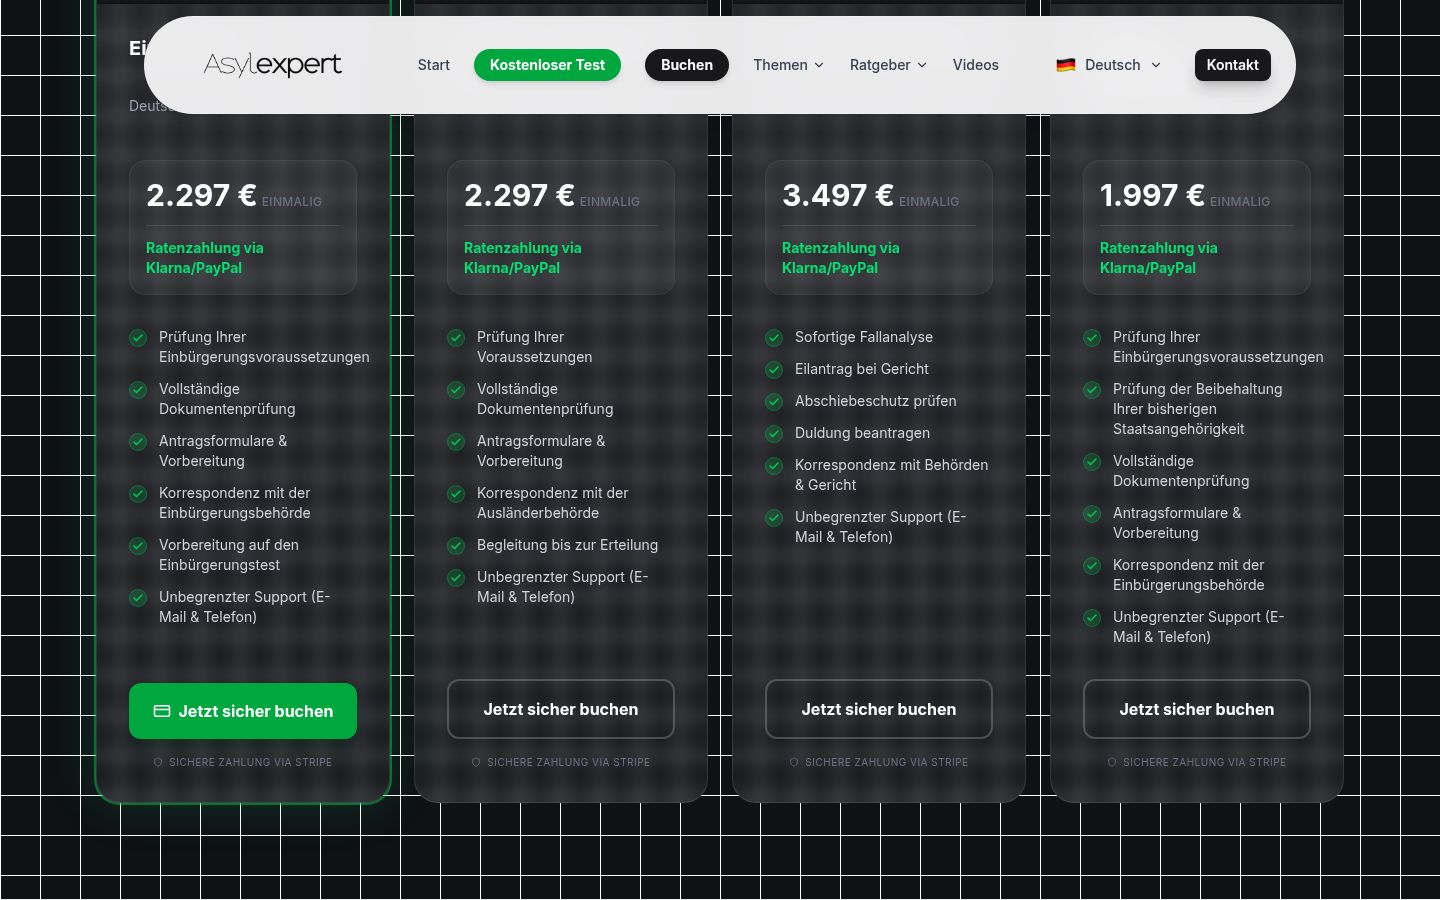Click Prüfung Ihrer Voraussetzungen text
1440x900 pixels.
[534, 347]
